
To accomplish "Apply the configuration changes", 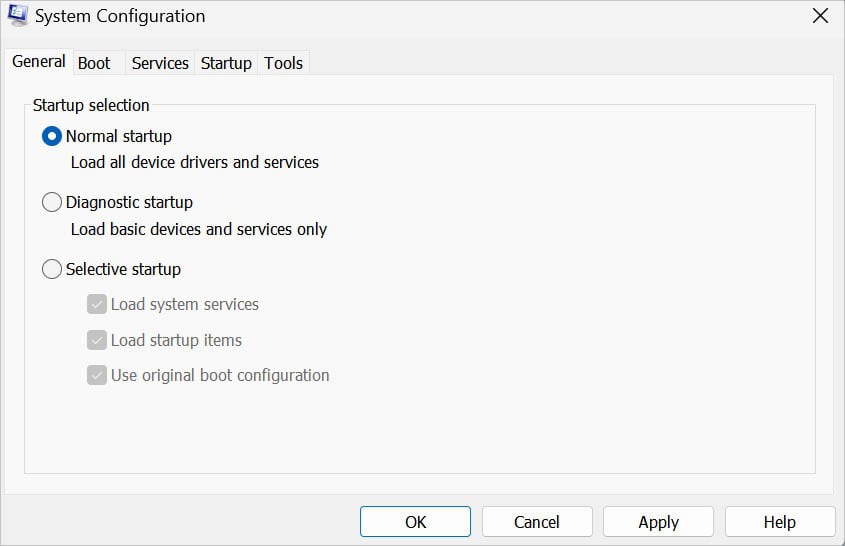I will [x=658, y=521].
